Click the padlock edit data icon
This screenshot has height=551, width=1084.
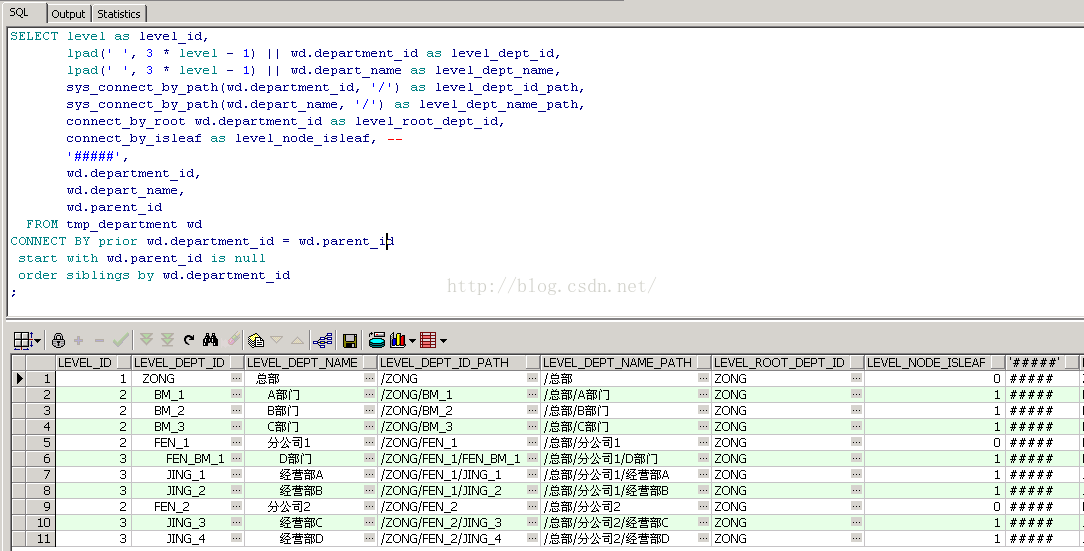point(59,339)
